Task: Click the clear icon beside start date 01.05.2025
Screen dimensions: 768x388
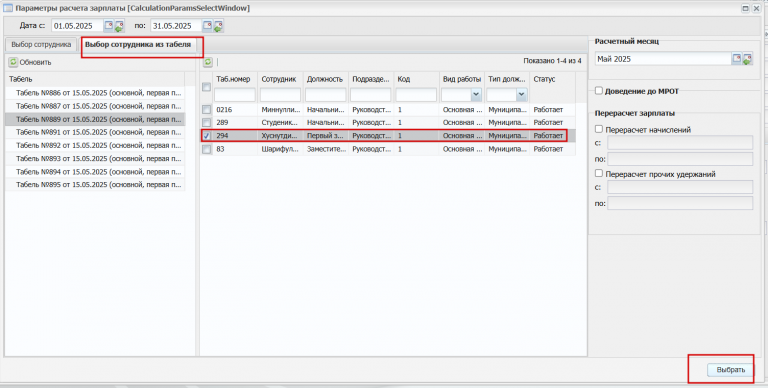Action: pos(120,25)
